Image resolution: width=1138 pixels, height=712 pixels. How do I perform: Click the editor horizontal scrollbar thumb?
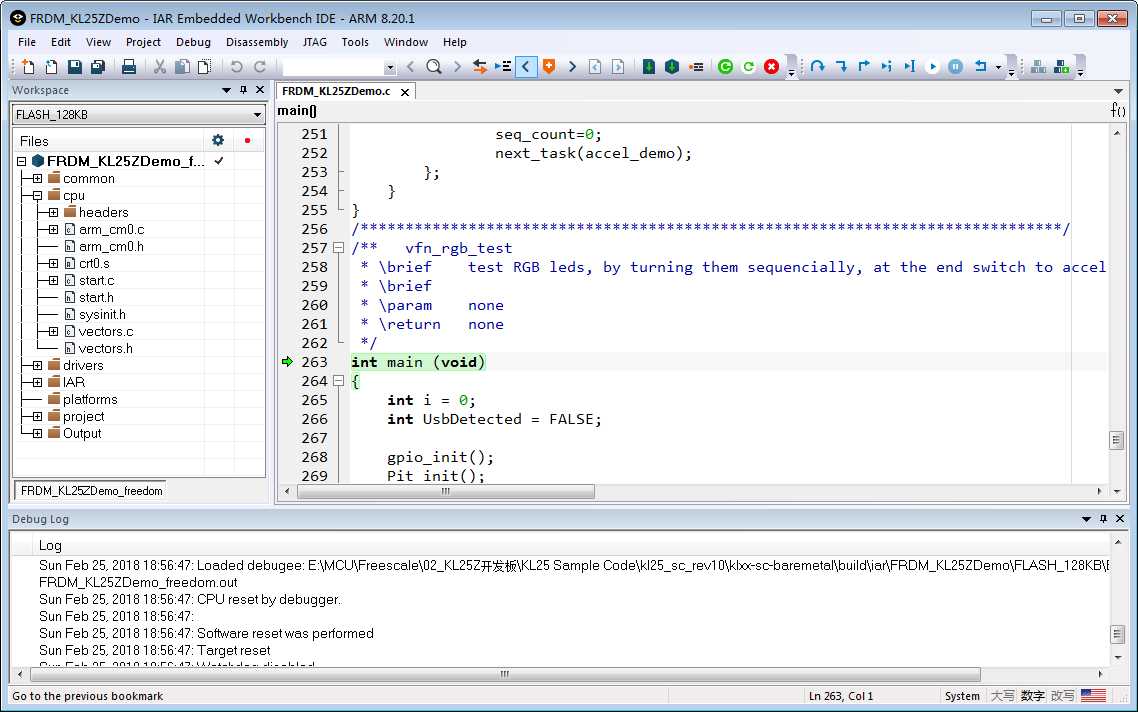point(446,491)
